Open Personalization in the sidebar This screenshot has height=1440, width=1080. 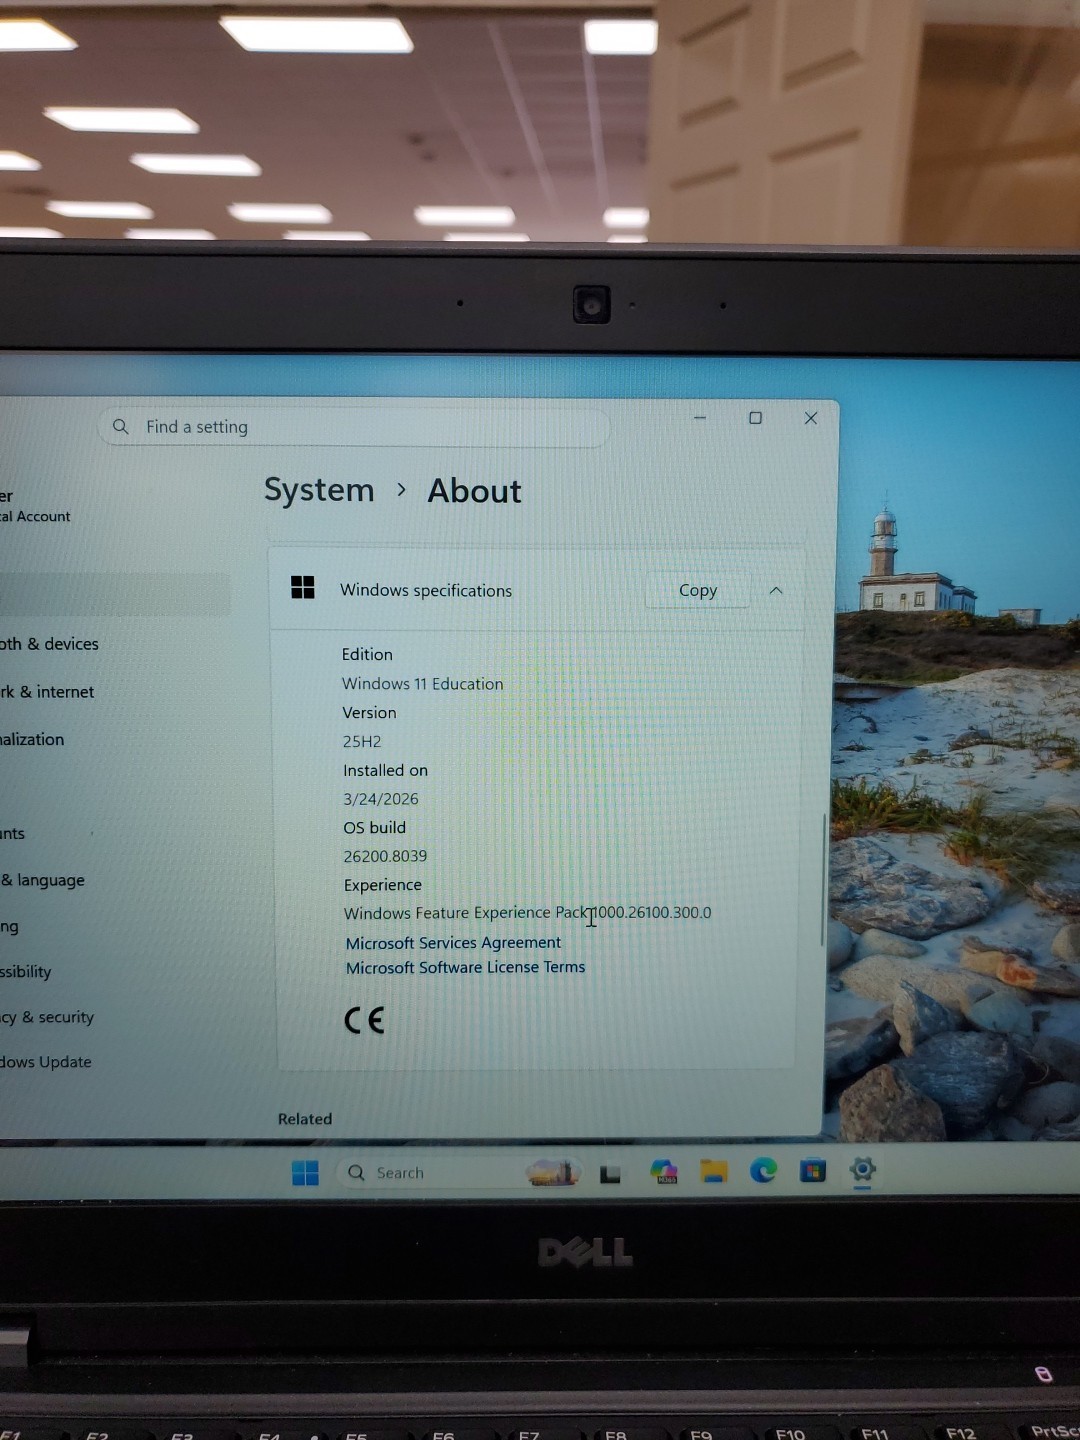coord(32,740)
